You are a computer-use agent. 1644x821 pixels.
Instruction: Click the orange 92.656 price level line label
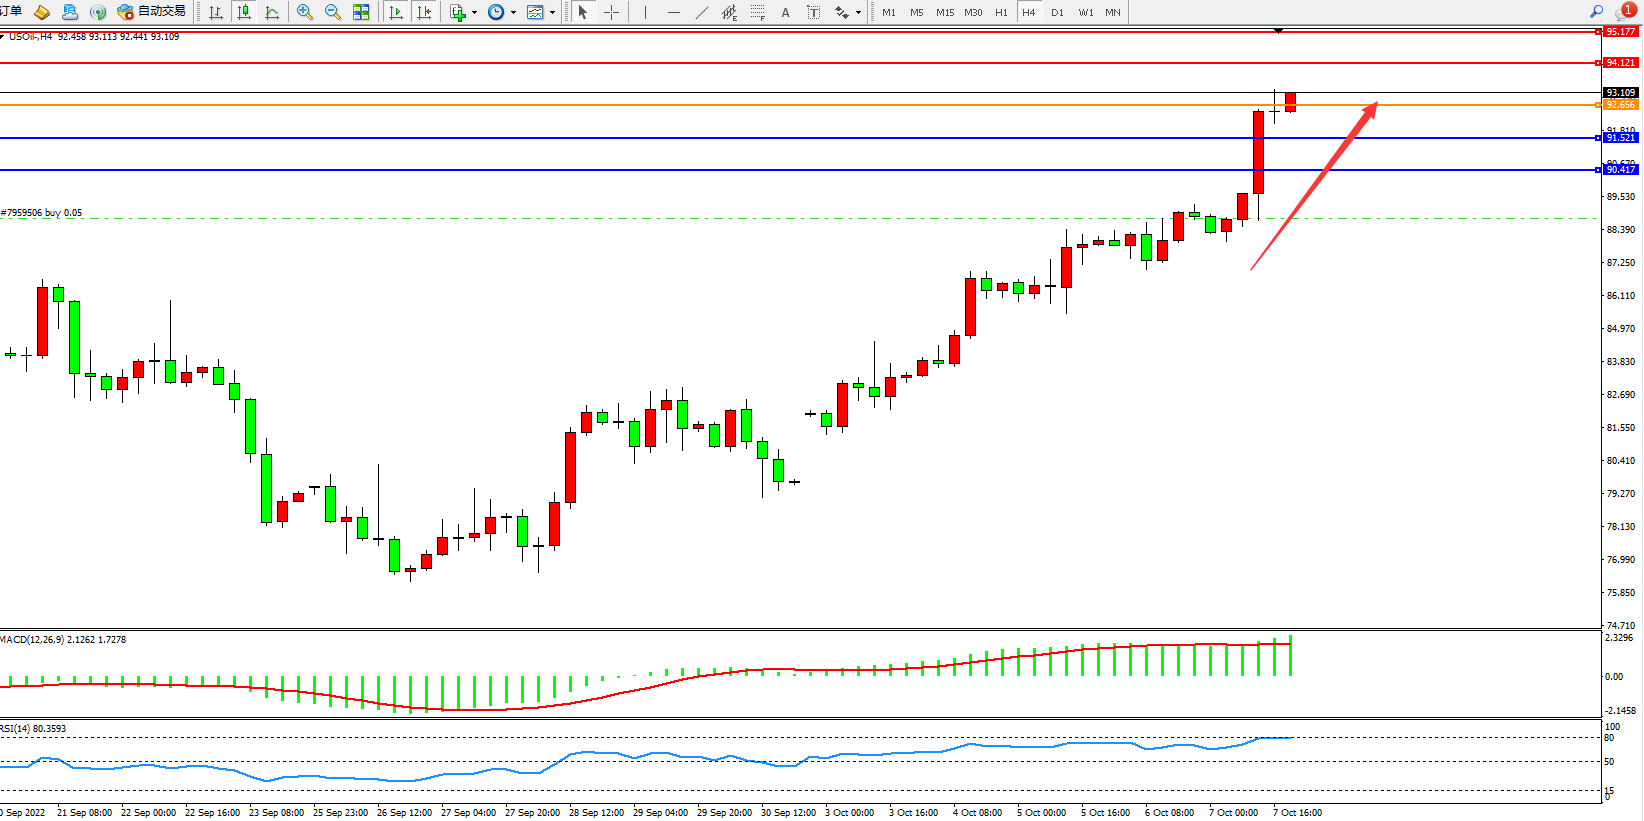click(1619, 105)
